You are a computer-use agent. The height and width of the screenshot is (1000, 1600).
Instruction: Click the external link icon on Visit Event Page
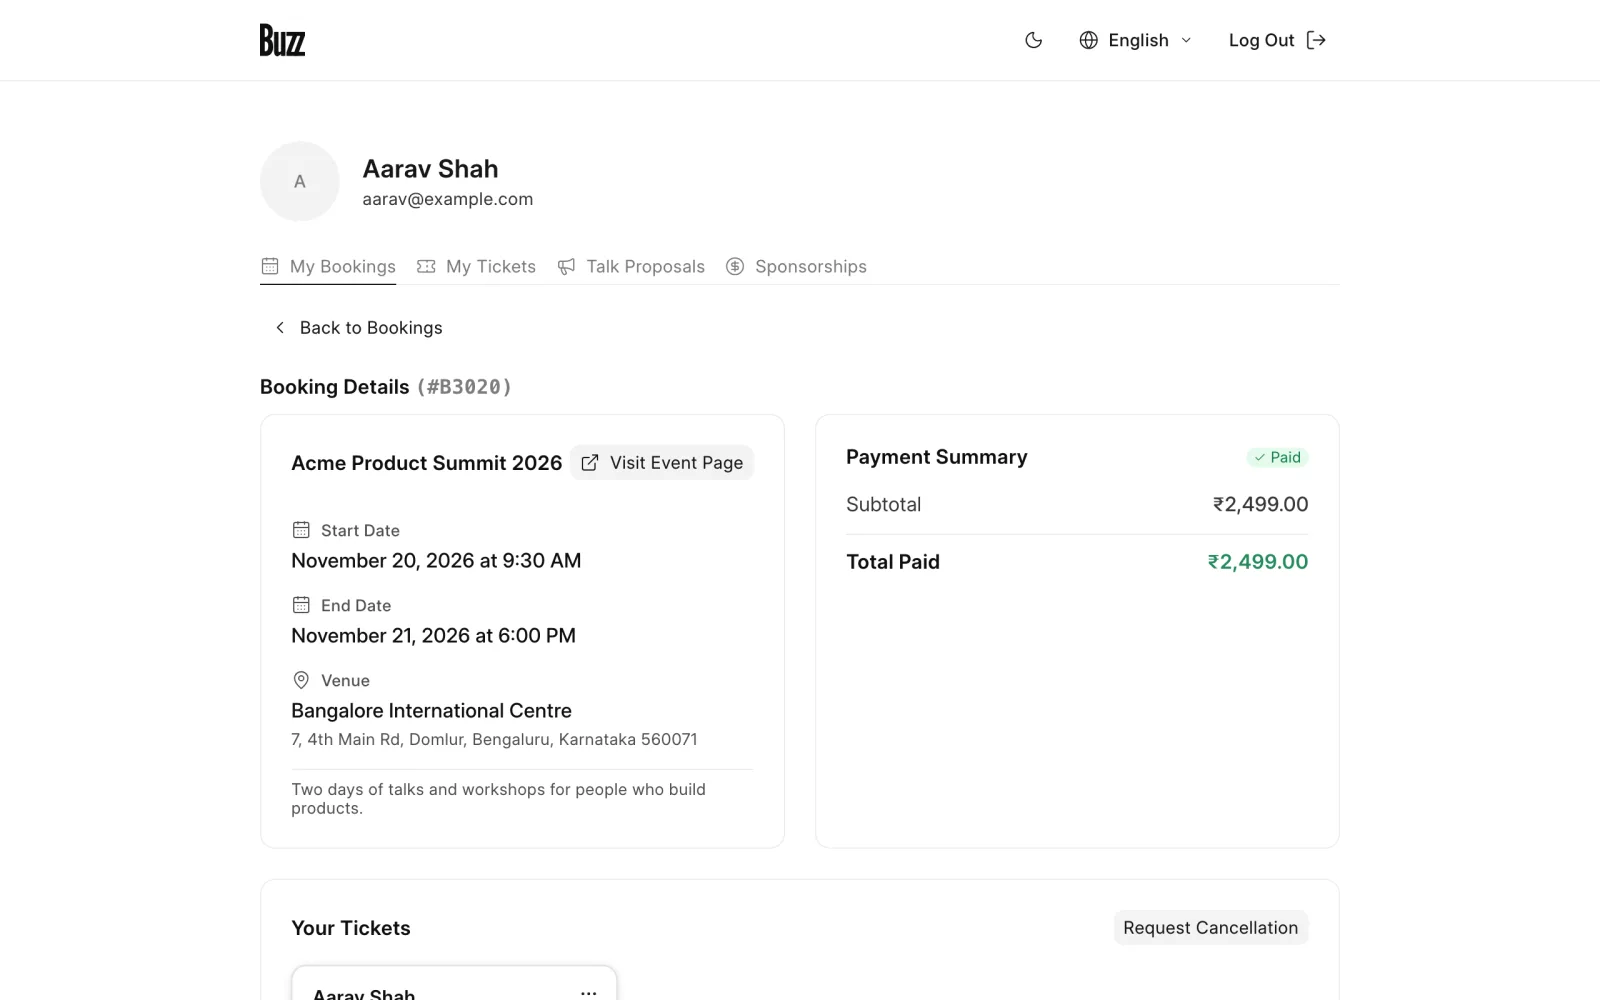point(590,463)
